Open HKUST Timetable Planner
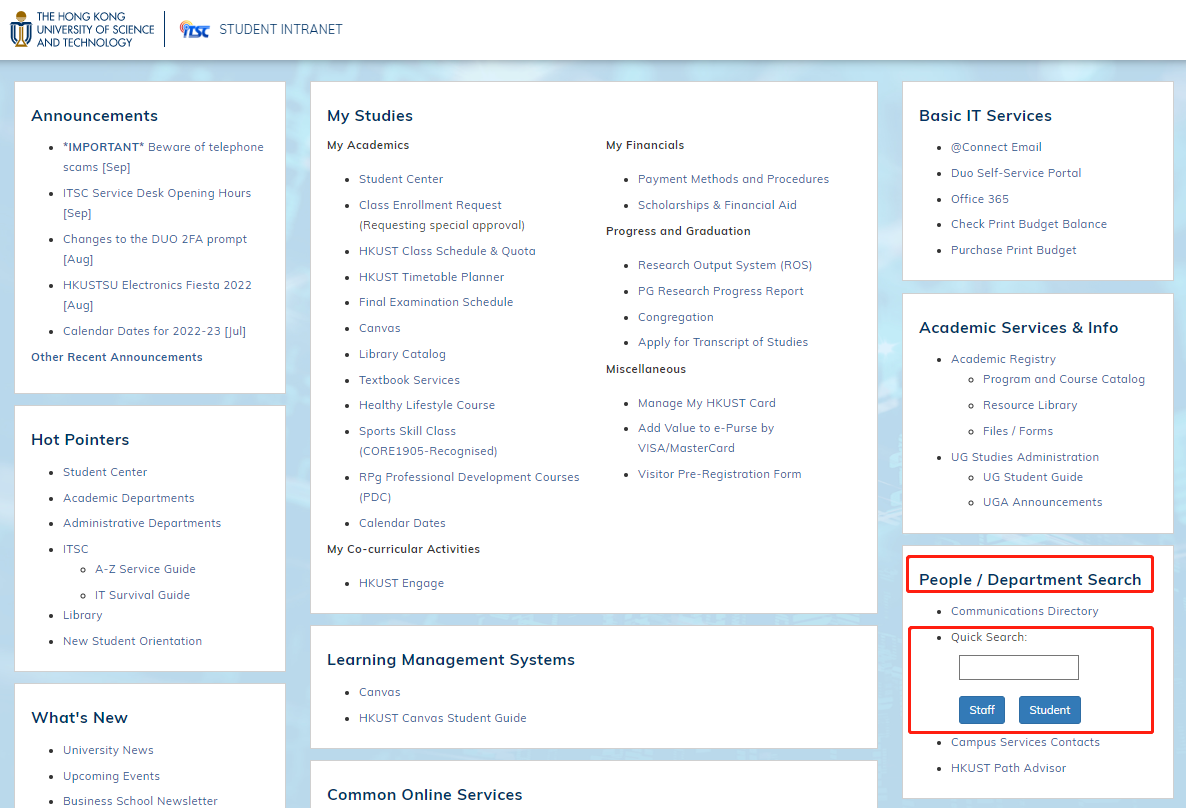This screenshot has height=808, width=1186. pyautogui.click(x=431, y=277)
